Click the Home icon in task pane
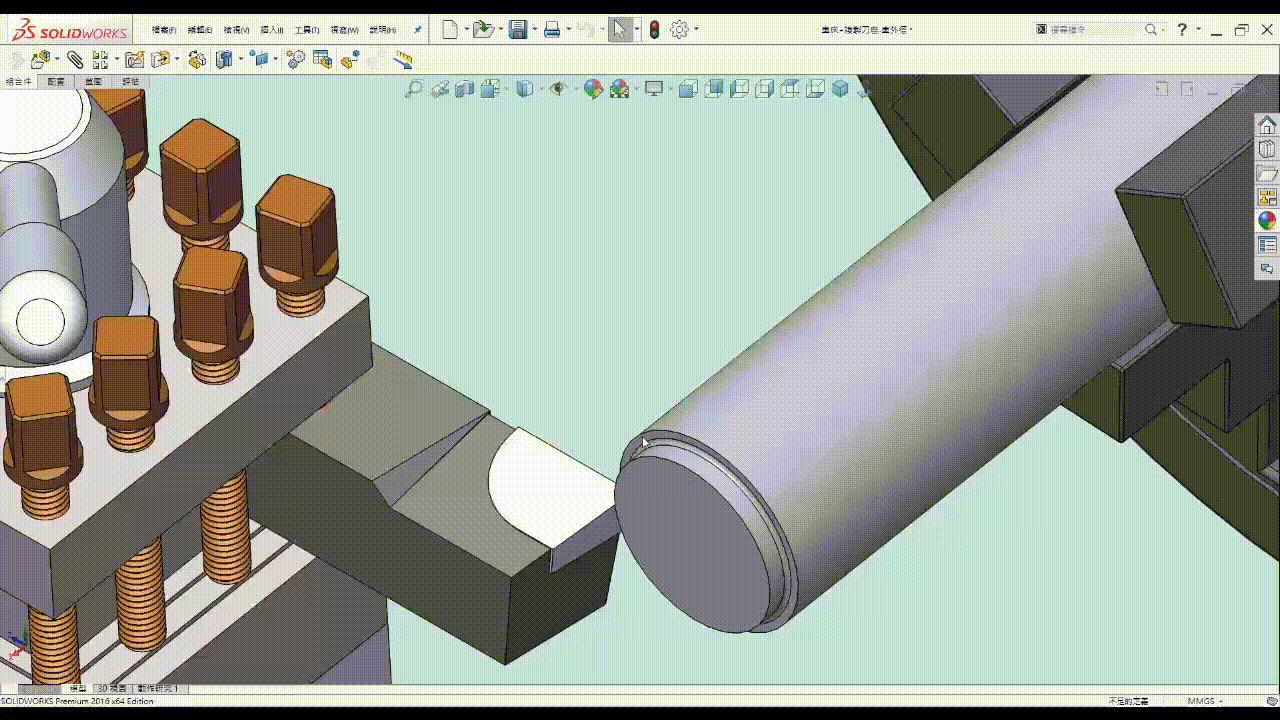The height and width of the screenshot is (720, 1280). click(x=1266, y=125)
